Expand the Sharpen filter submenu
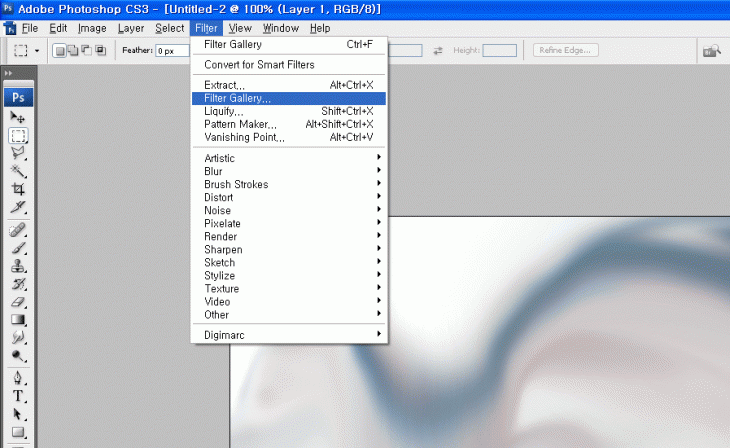Screen dimensions: 730x448 [x=289, y=250]
